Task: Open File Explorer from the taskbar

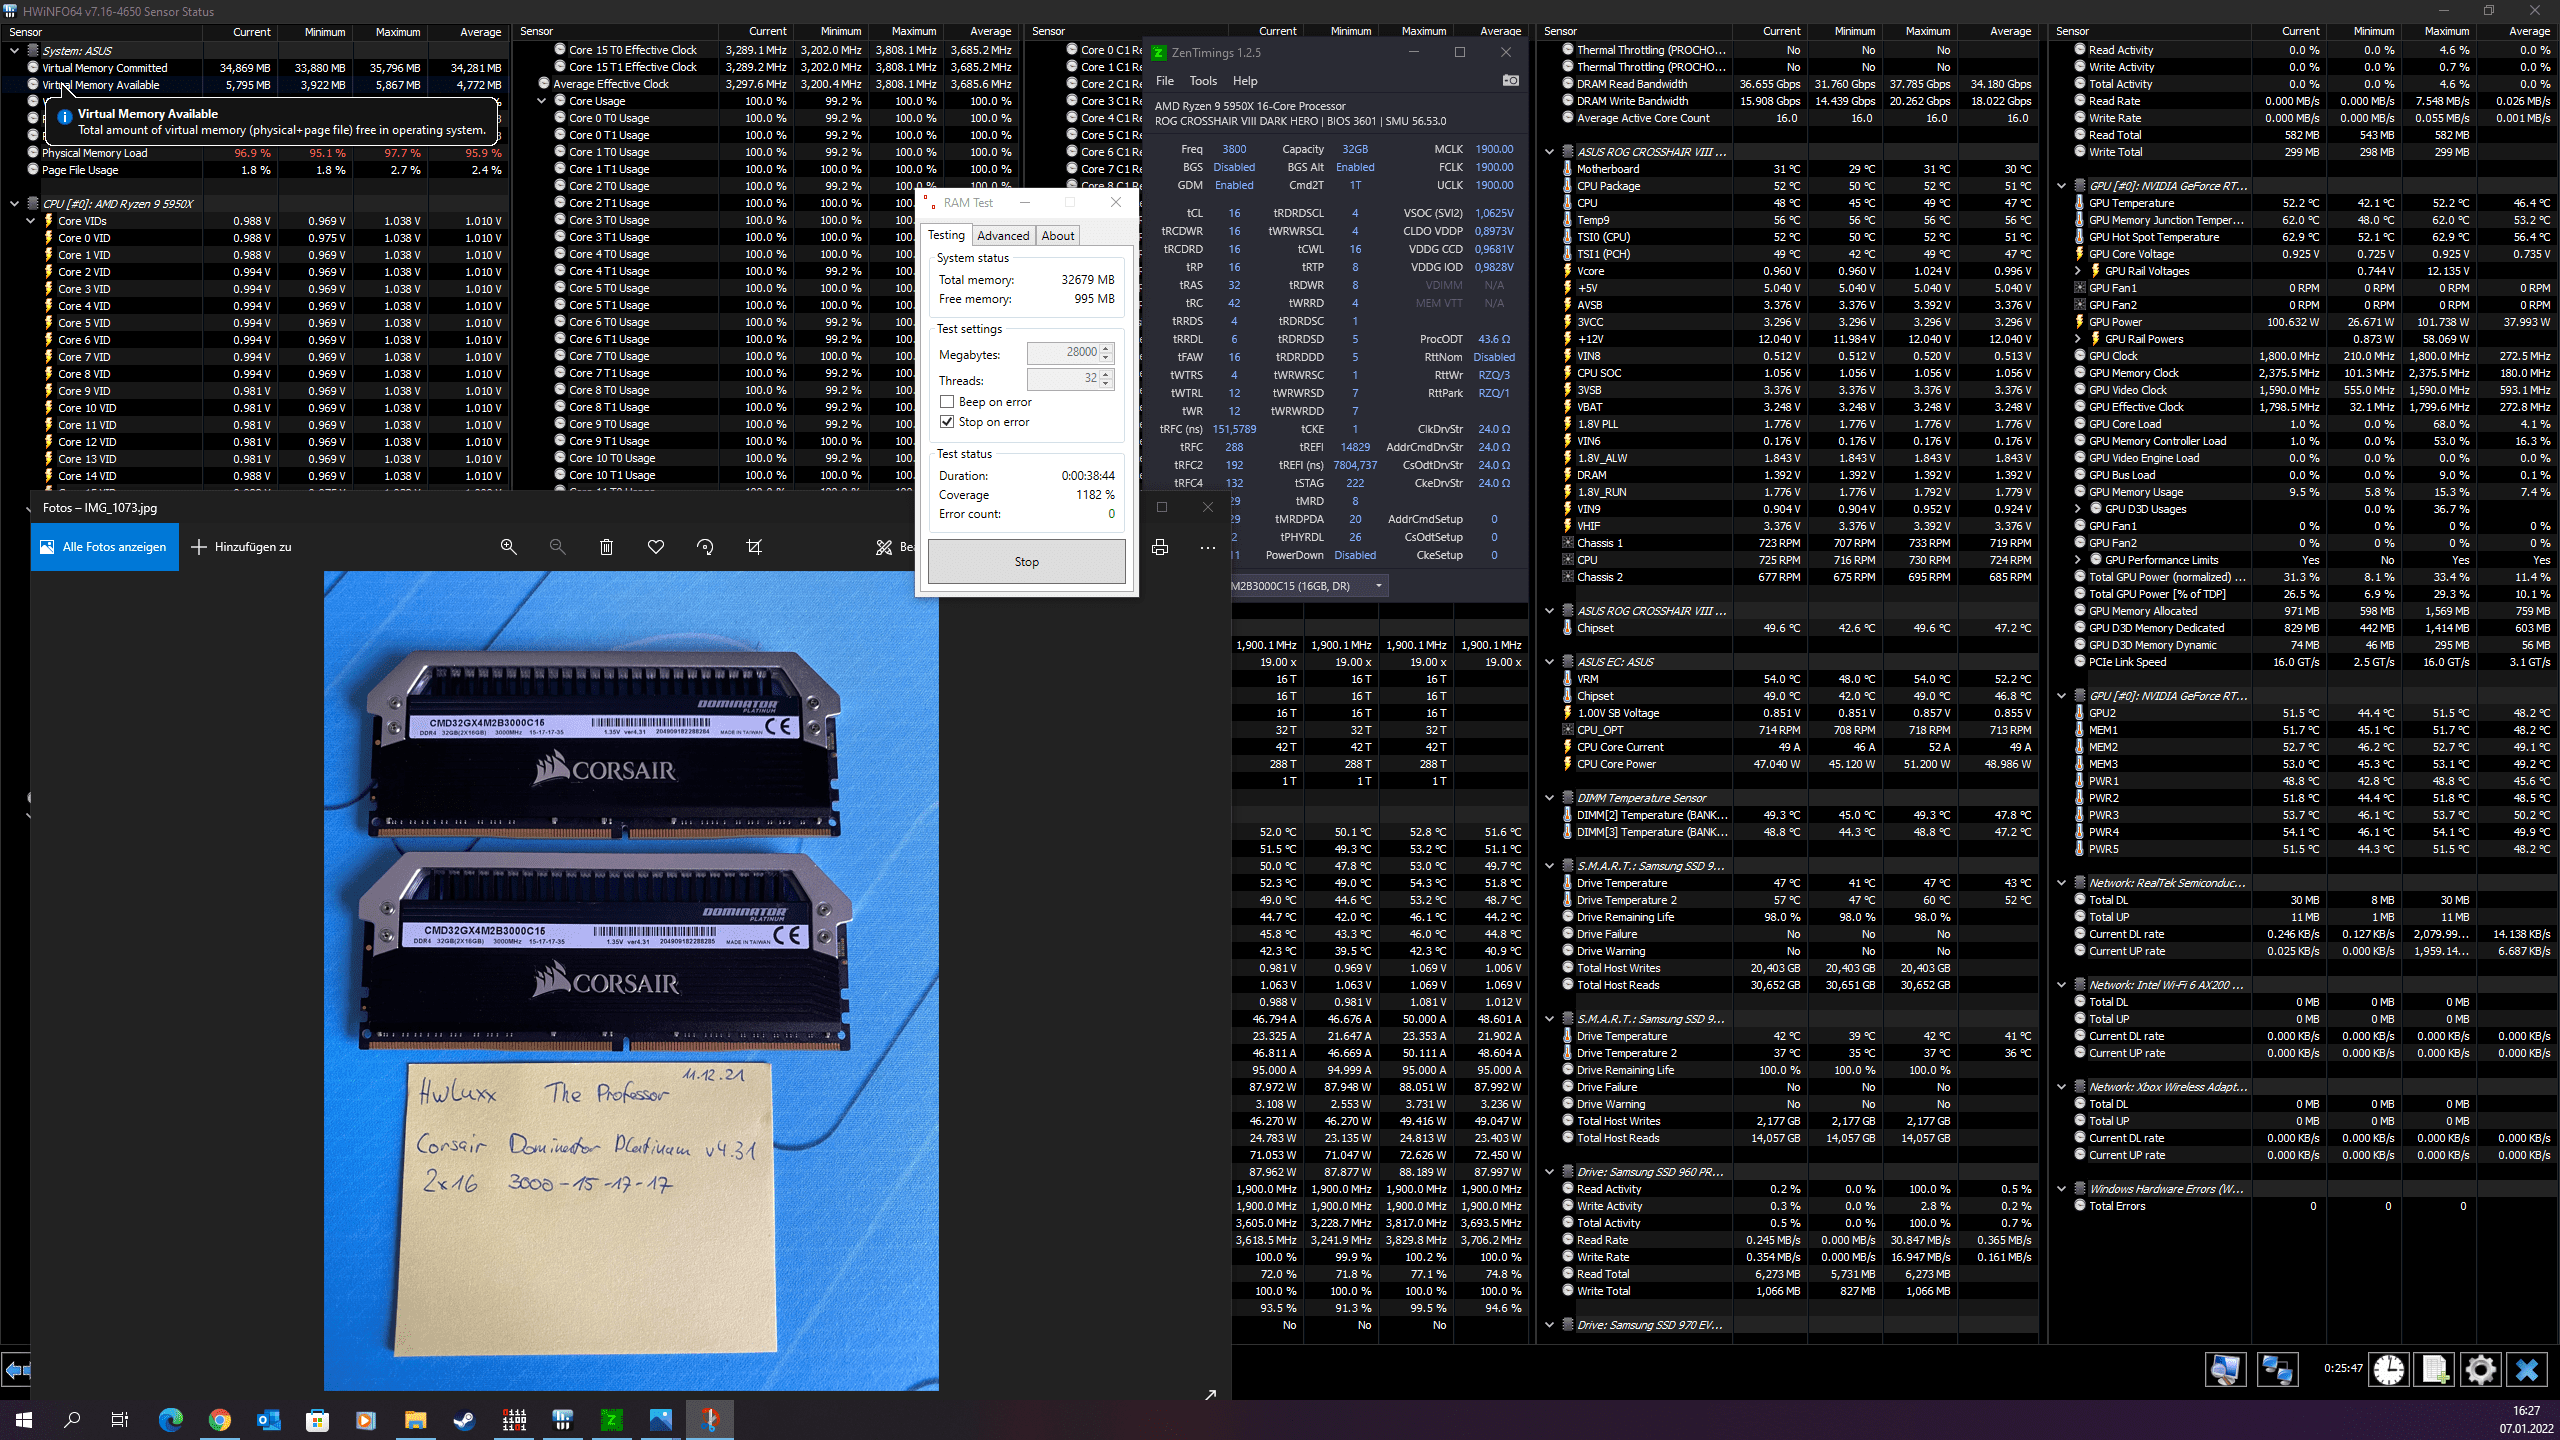Action: [415, 1419]
